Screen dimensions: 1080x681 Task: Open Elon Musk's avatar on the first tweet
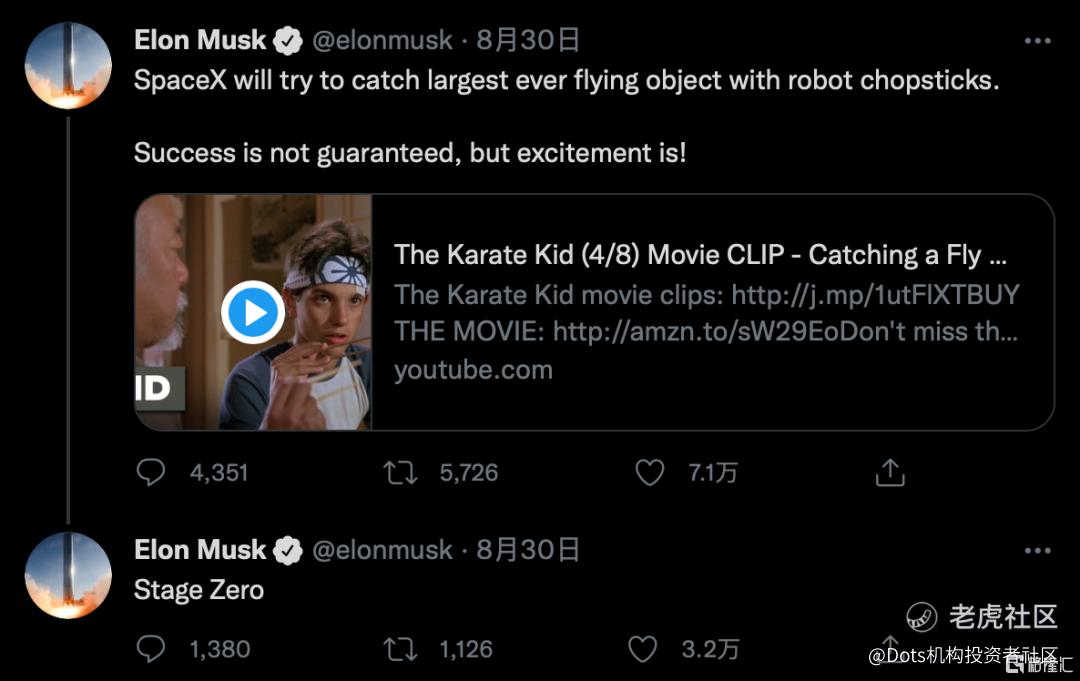(x=68, y=65)
